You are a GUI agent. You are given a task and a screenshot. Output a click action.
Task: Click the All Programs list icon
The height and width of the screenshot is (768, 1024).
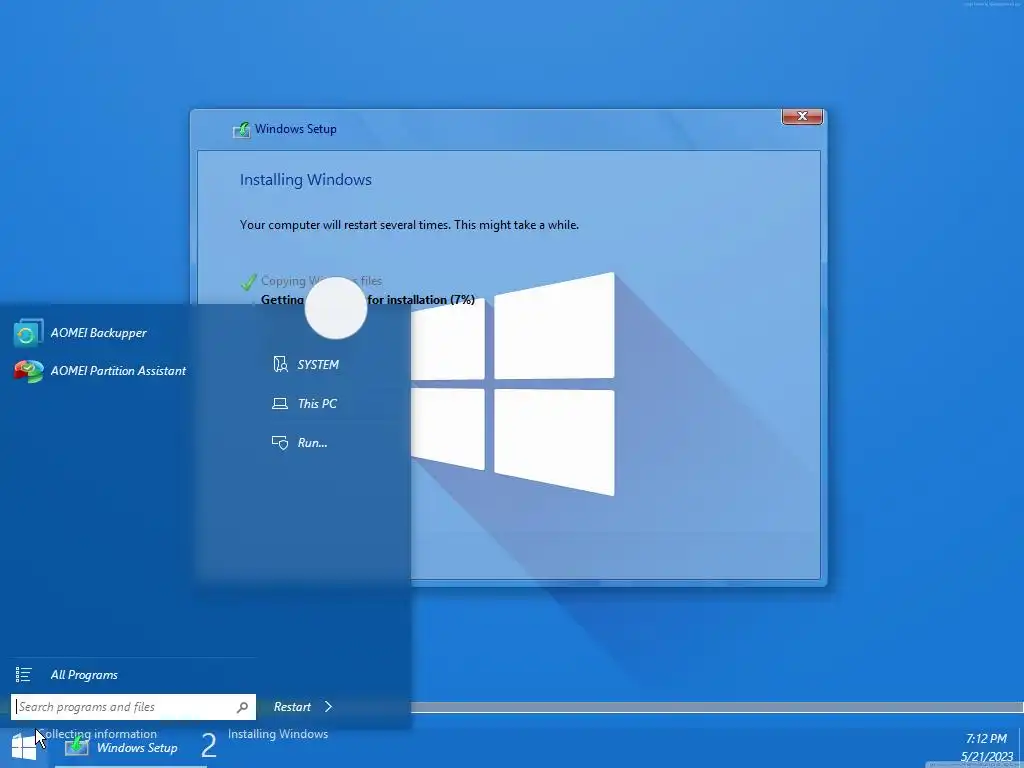pos(24,675)
